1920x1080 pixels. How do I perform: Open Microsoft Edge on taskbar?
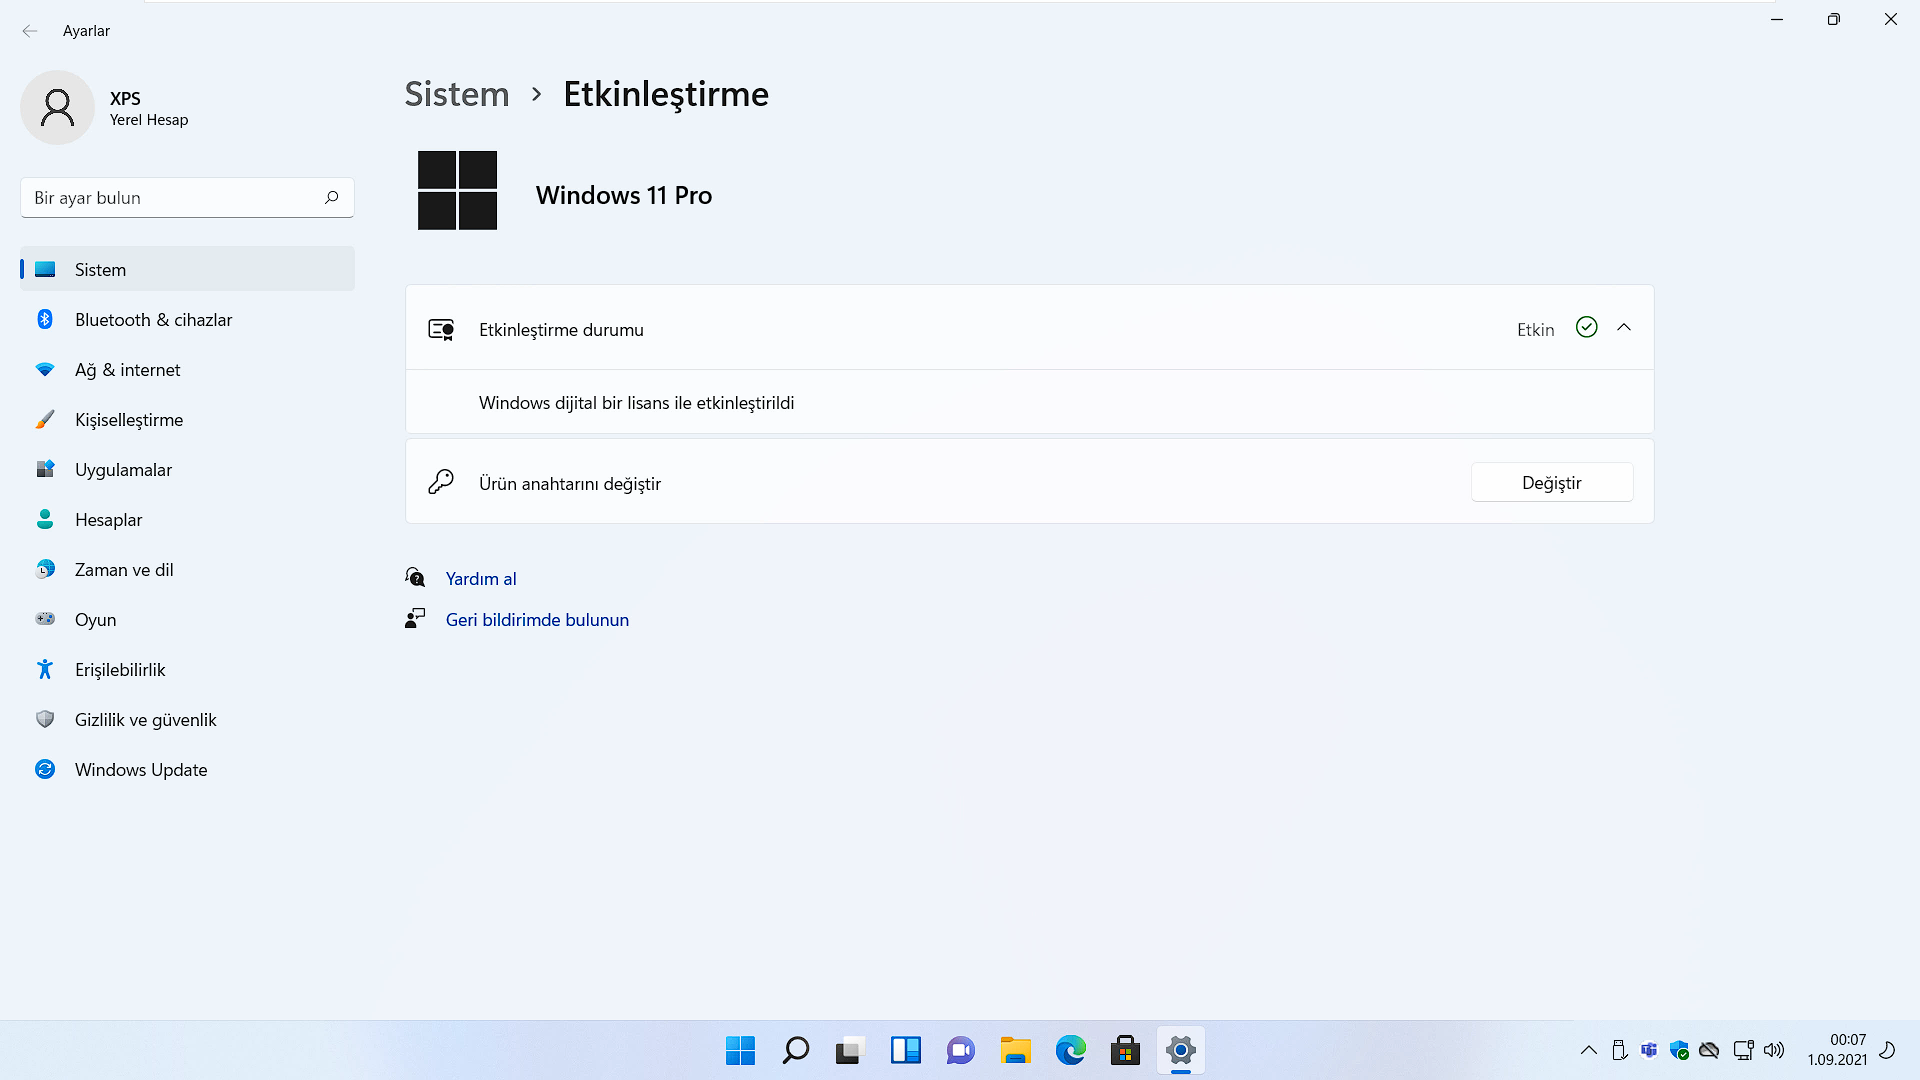tap(1070, 1050)
